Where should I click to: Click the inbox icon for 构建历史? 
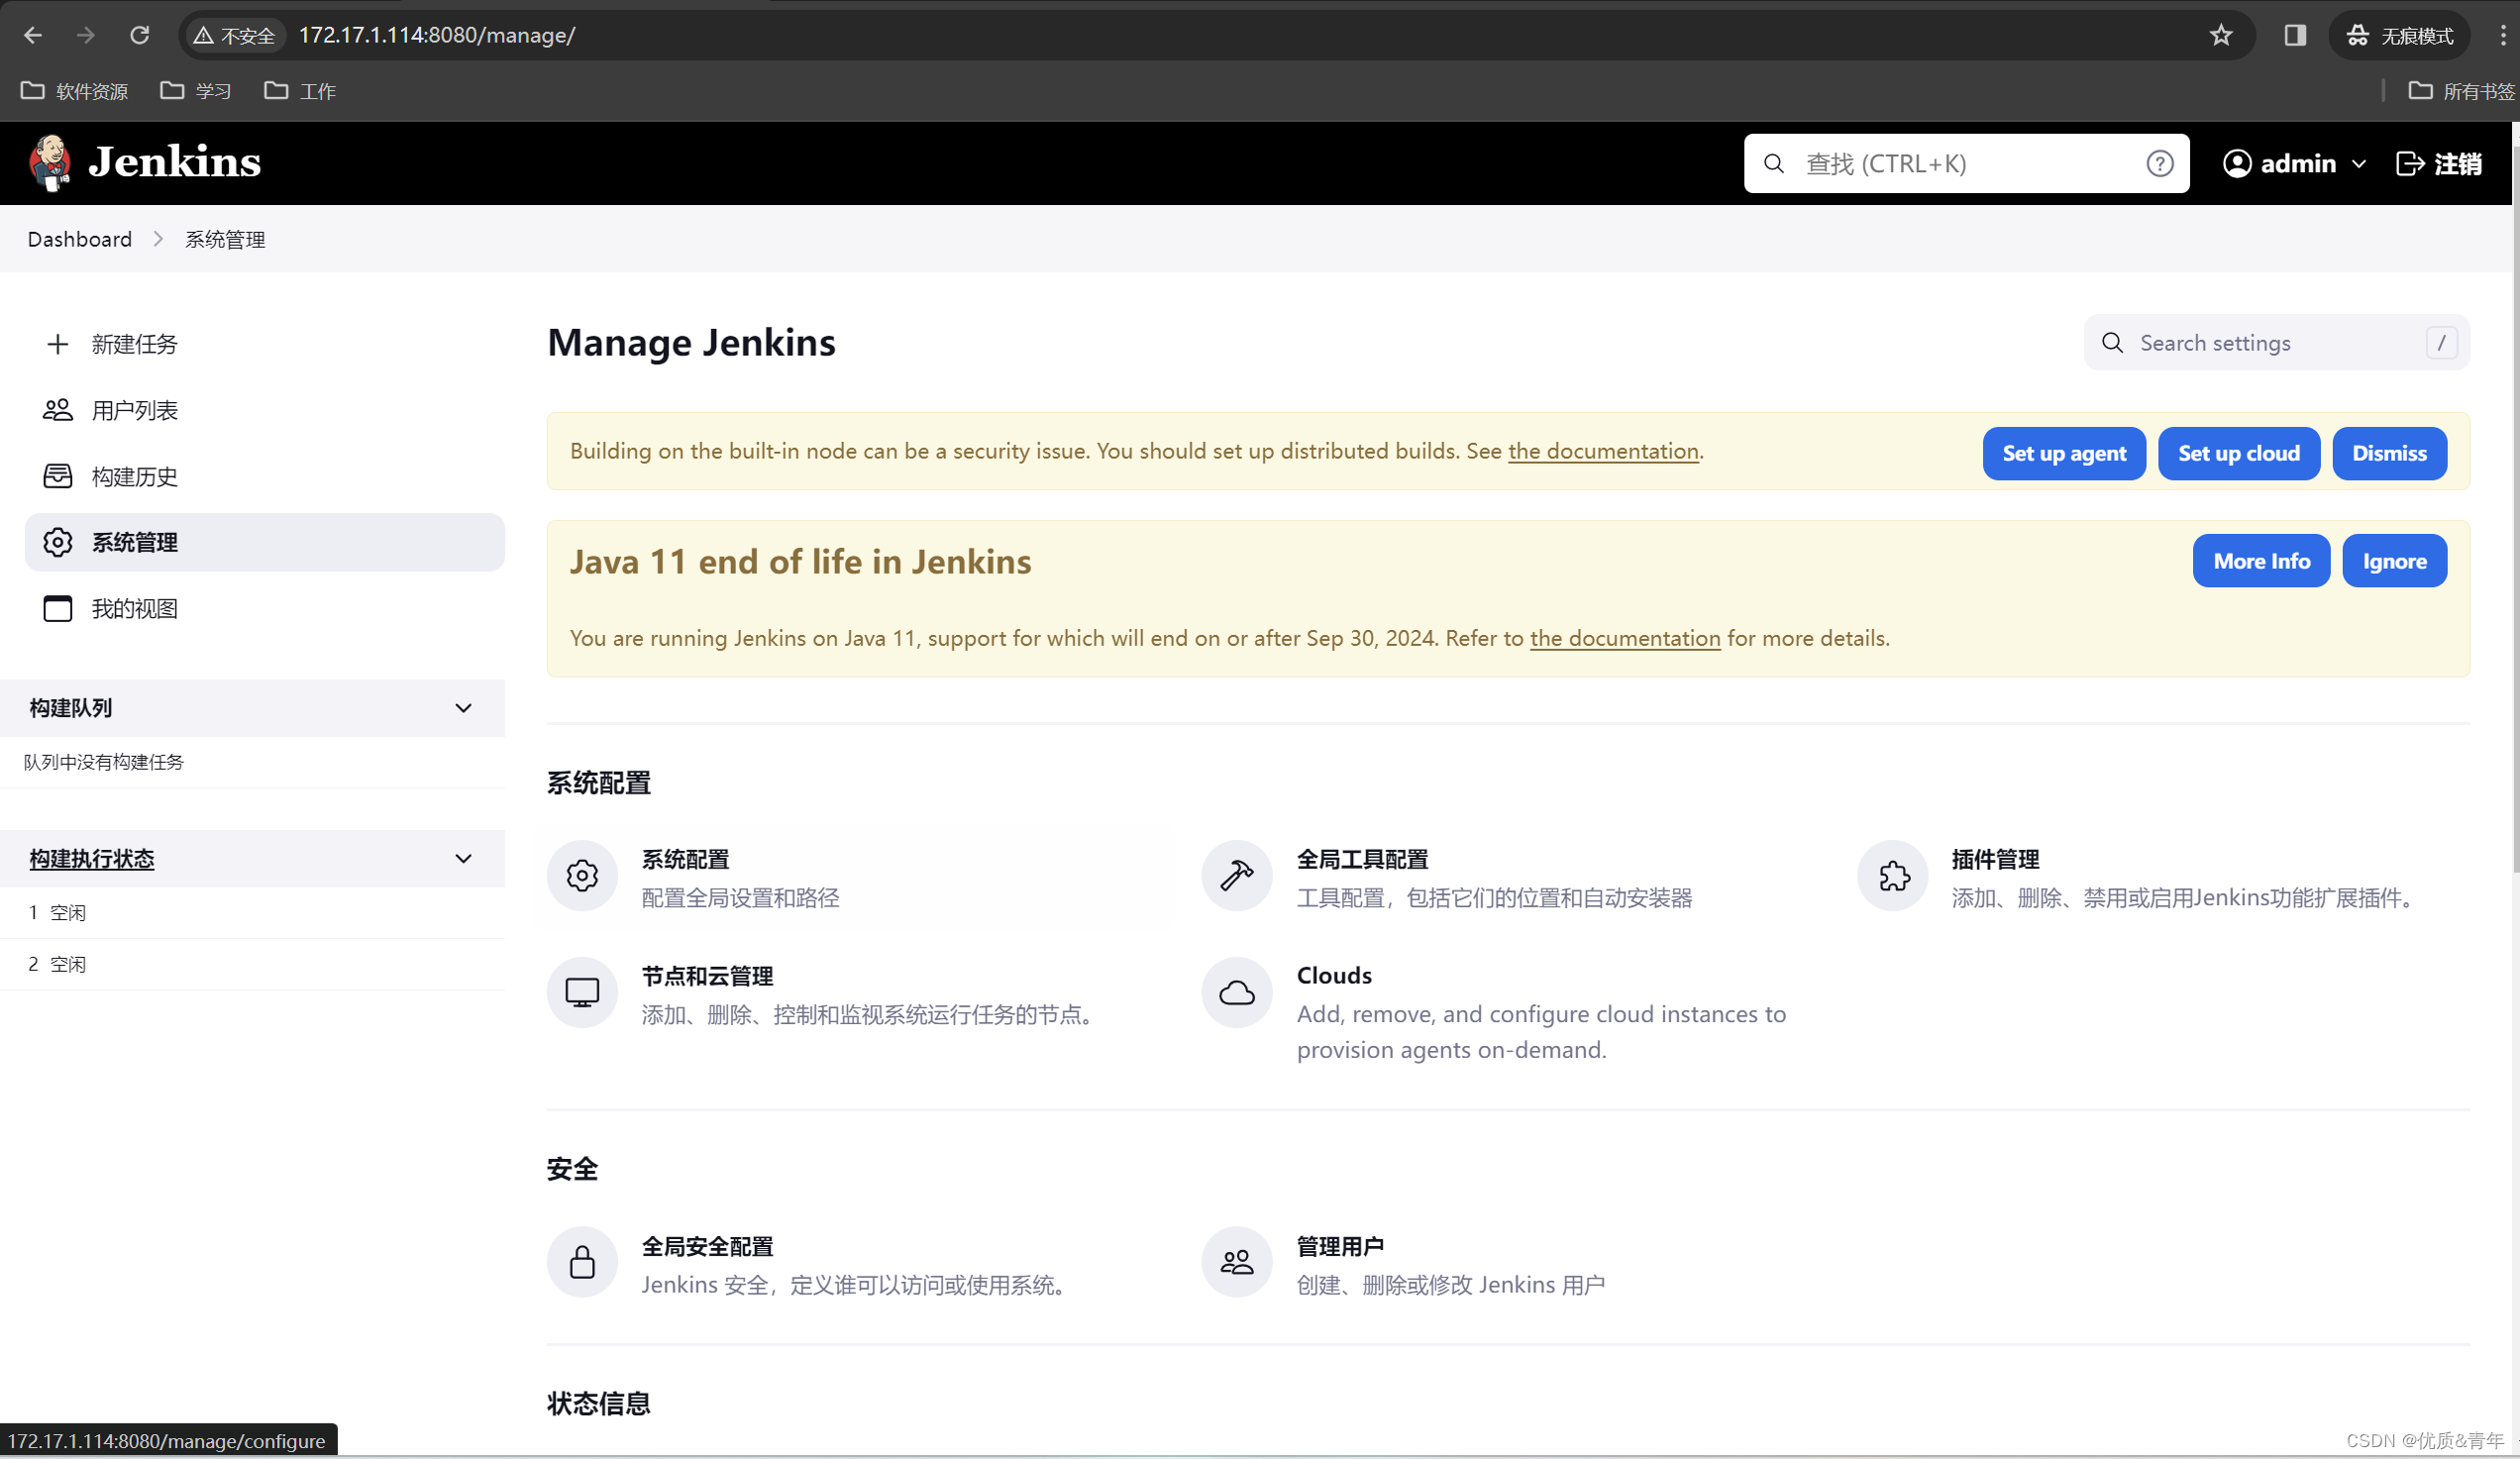coord(58,476)
